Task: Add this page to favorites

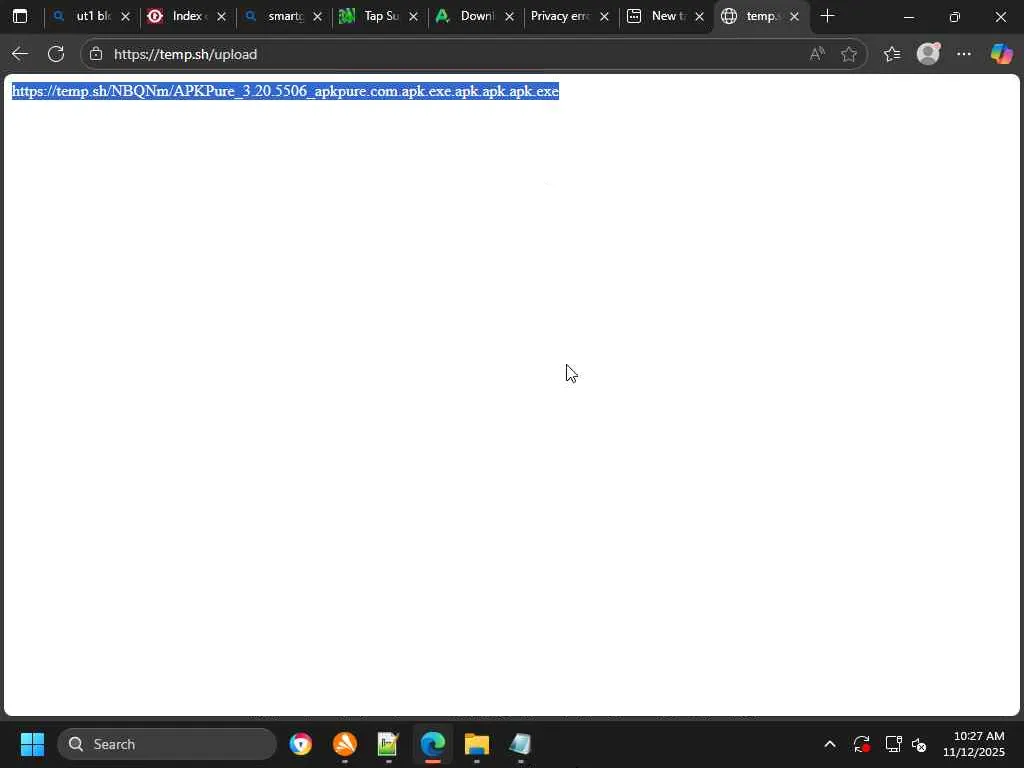Action: (x=849, y=54)
